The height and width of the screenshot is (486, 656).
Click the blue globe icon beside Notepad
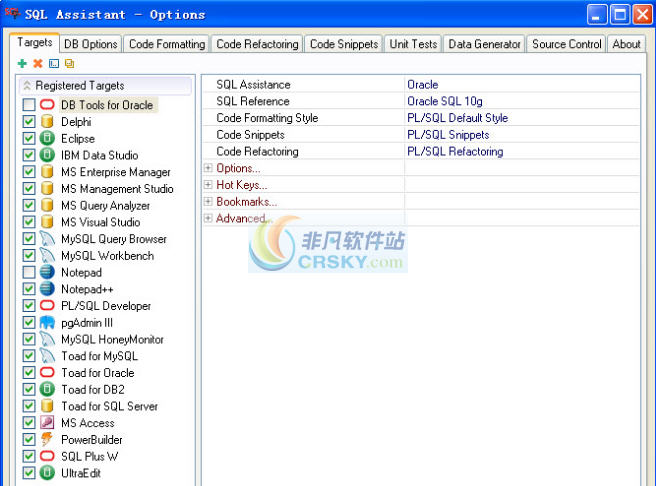tap(47, 272)
